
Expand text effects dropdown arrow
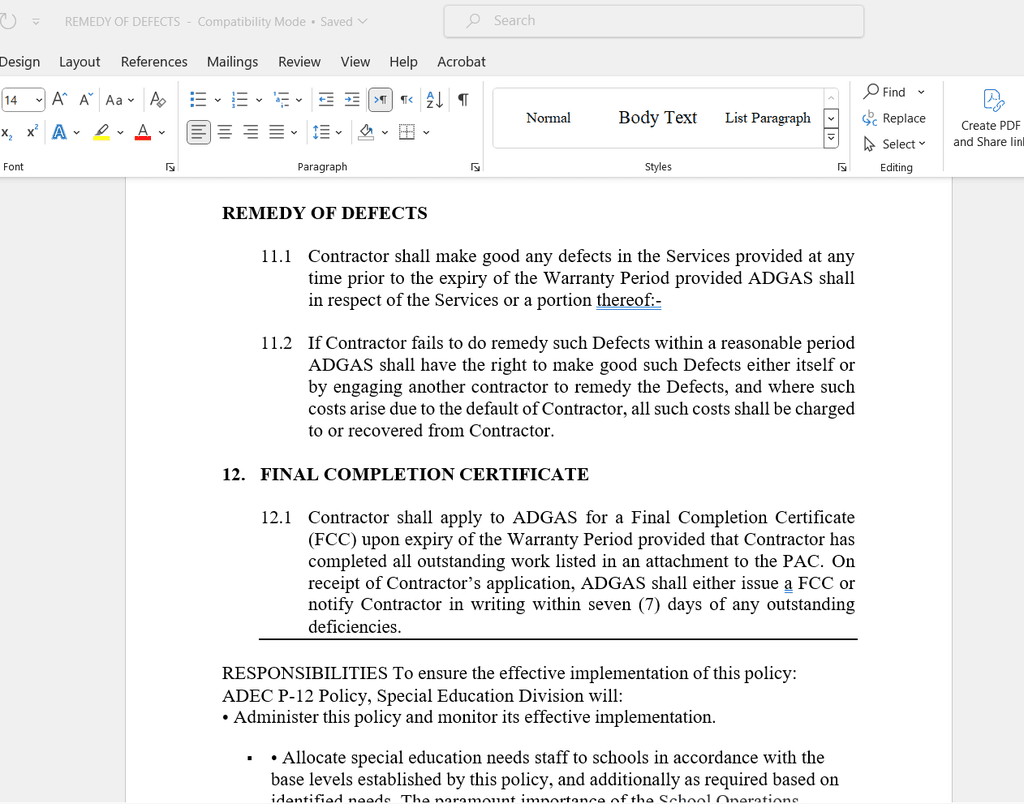click(76, 133)
